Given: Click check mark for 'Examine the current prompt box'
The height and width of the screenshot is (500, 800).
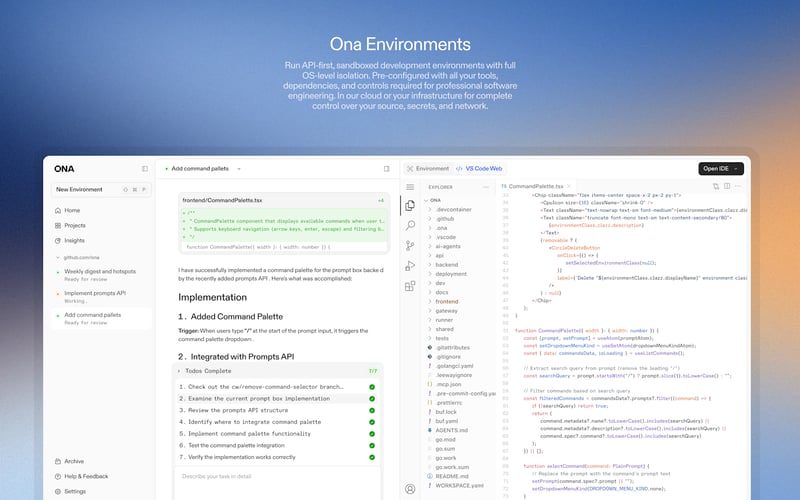Looking at the screenshot, I should point(372,399).
